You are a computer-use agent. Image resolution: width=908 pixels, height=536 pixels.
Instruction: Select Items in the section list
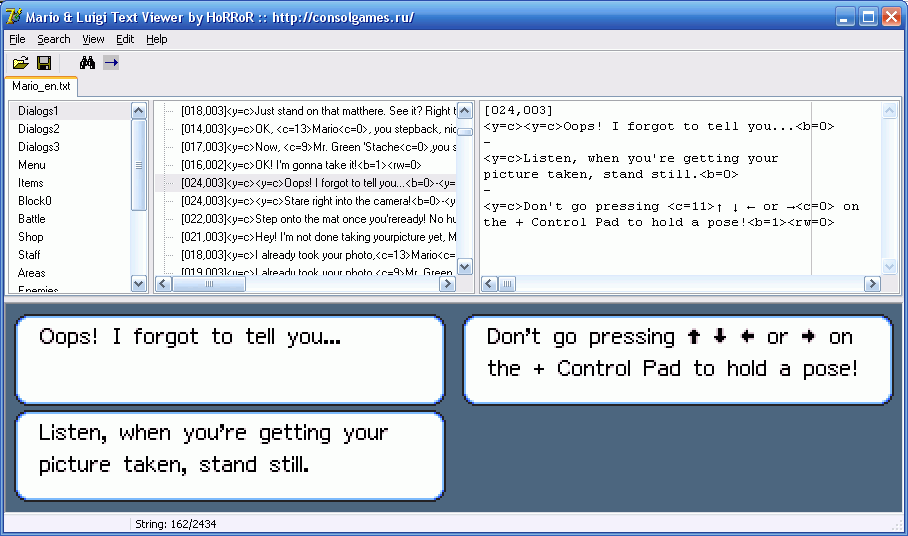point(71,183)
